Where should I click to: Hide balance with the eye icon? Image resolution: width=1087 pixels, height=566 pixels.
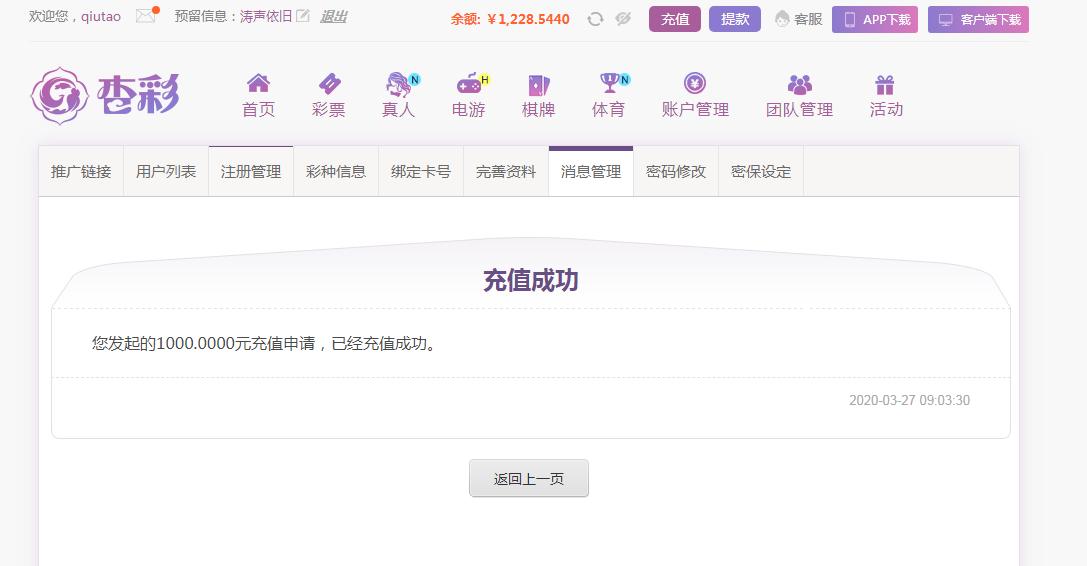(623, 19)
